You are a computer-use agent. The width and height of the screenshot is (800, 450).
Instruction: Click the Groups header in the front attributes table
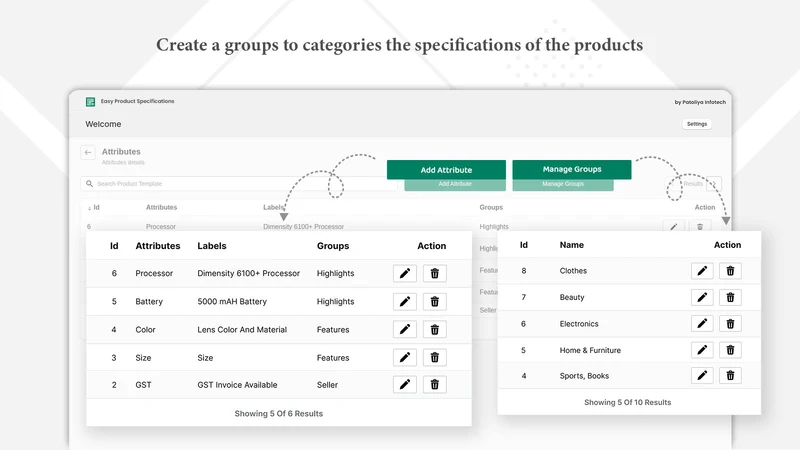(333, 246)
